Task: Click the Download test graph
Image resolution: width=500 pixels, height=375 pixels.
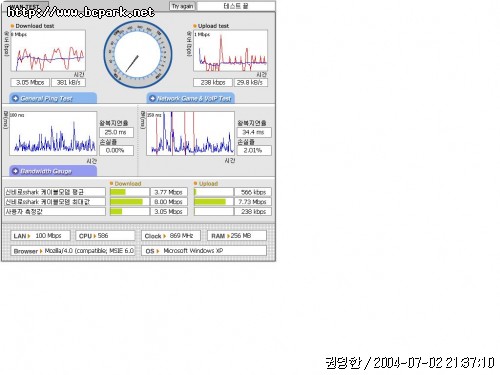Action: coord(48,51)
